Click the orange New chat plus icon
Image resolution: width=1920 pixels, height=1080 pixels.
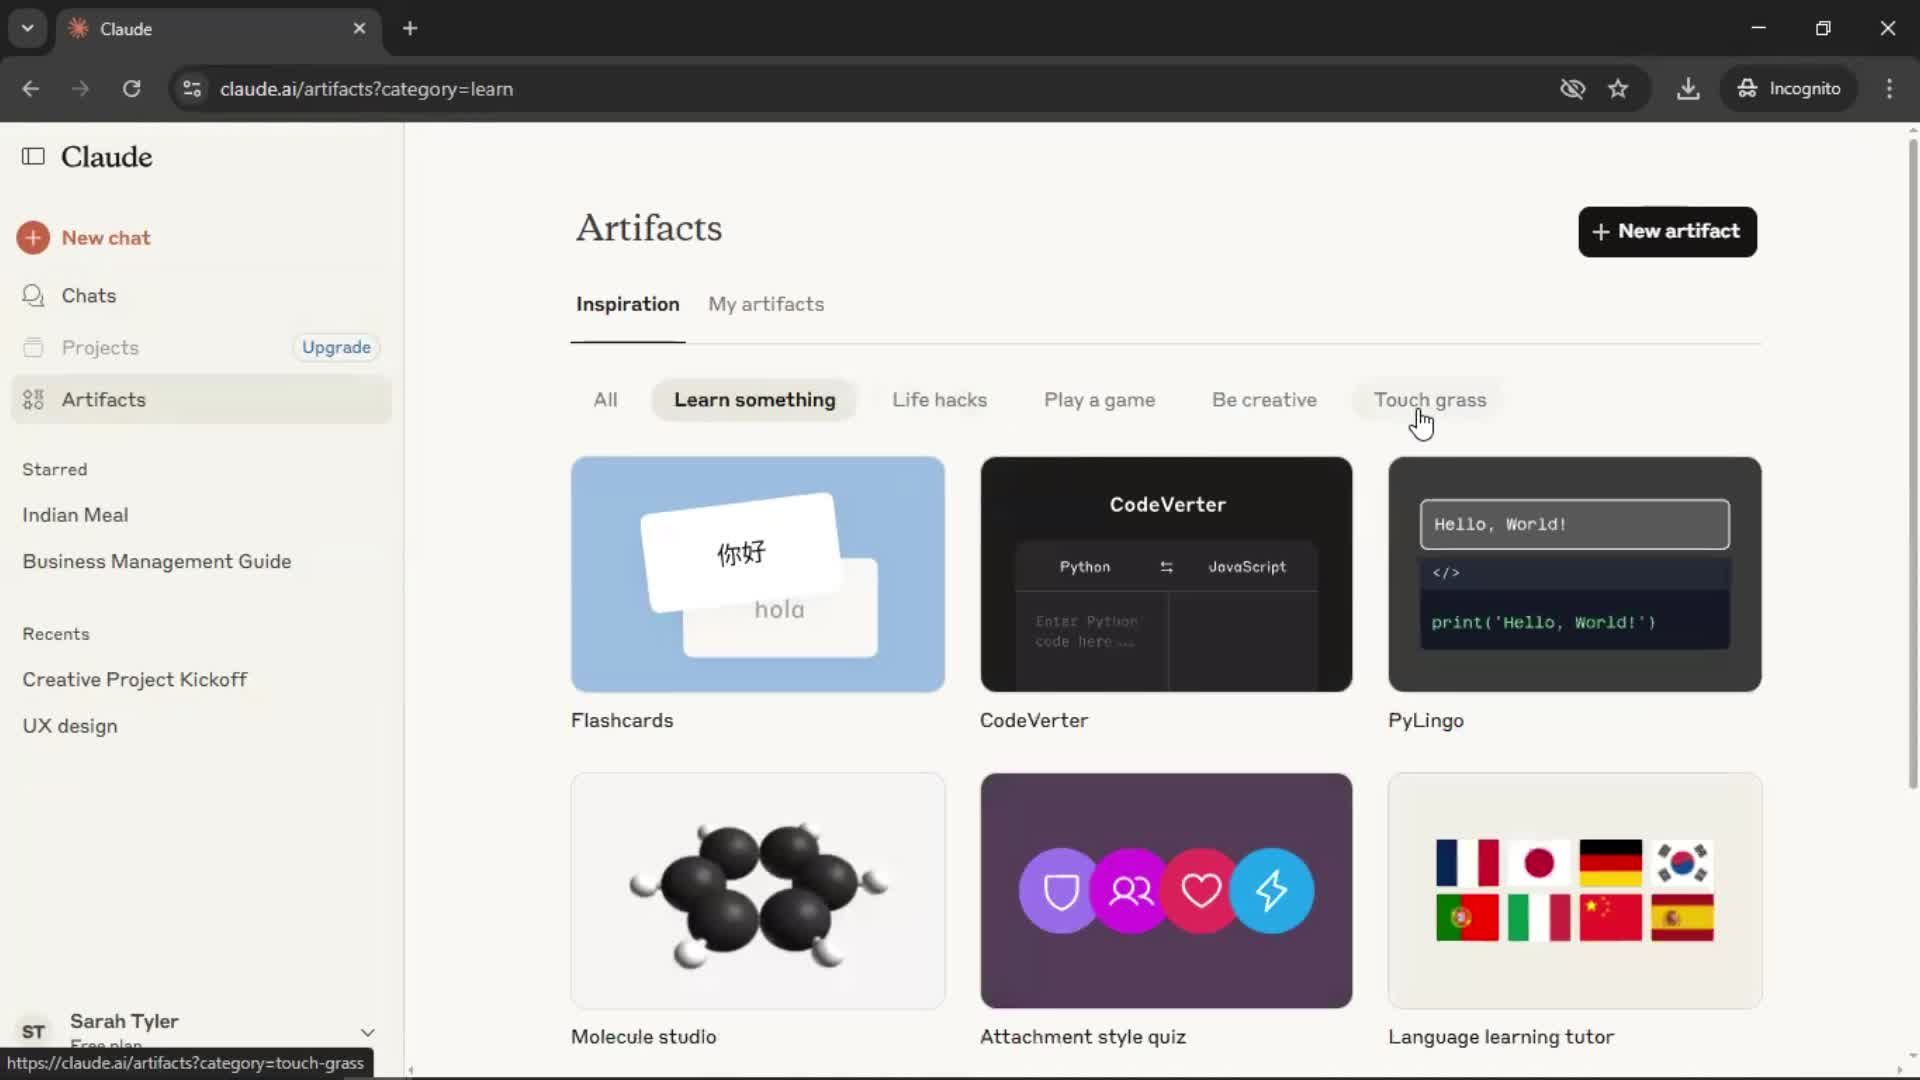(x=33, y=238)
